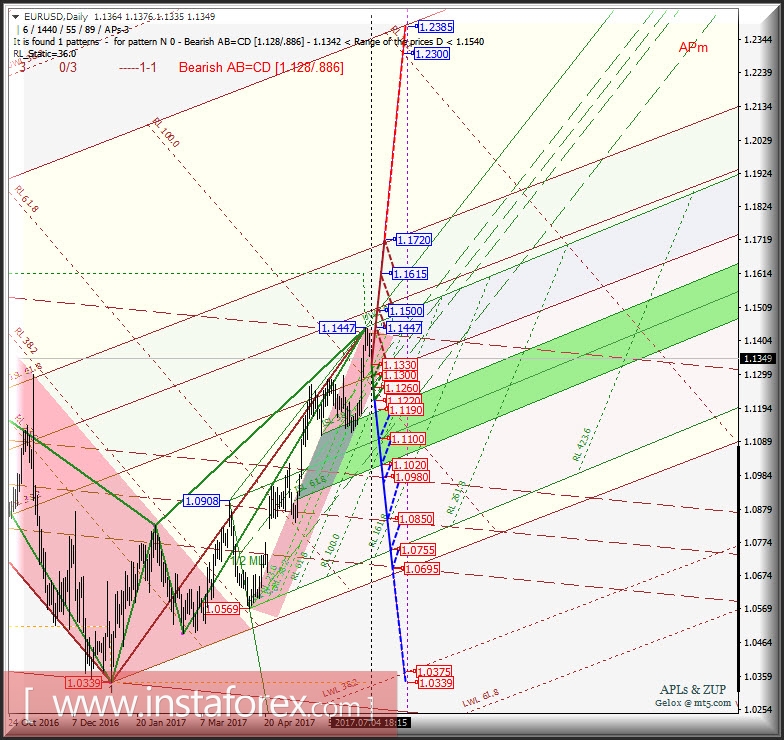
Task: Click the 1.1190 red price label
Action: coord(406,410)
